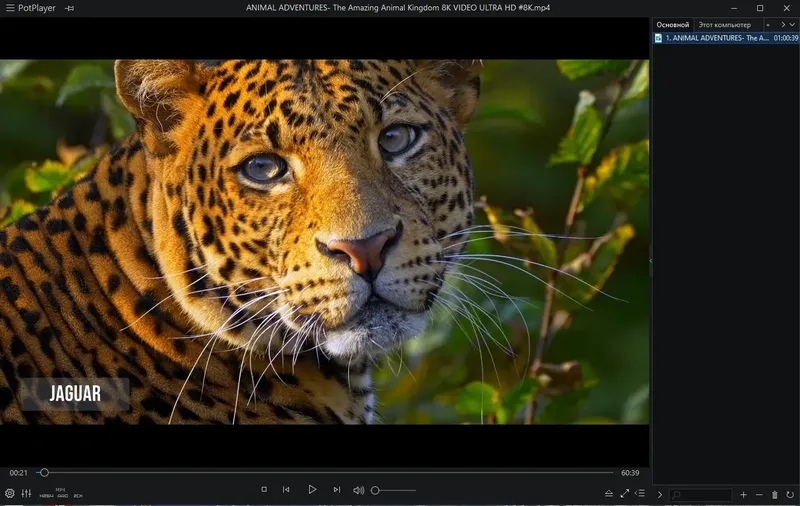The height and width of the screenshot is (506, 800).
Task: Add an item with the plus icon
Action: click(743, 495)
